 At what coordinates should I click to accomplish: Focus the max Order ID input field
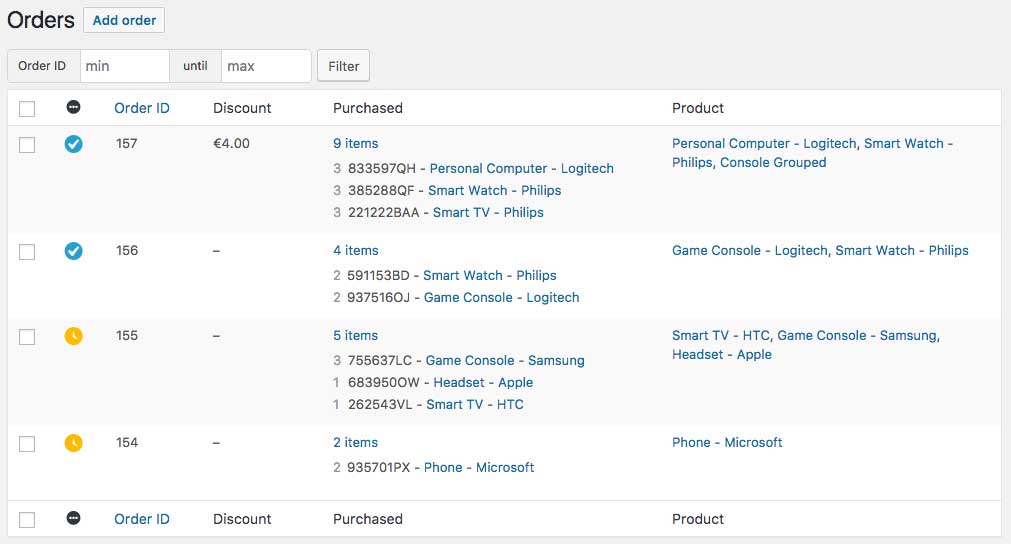click(x=266, y=66)
